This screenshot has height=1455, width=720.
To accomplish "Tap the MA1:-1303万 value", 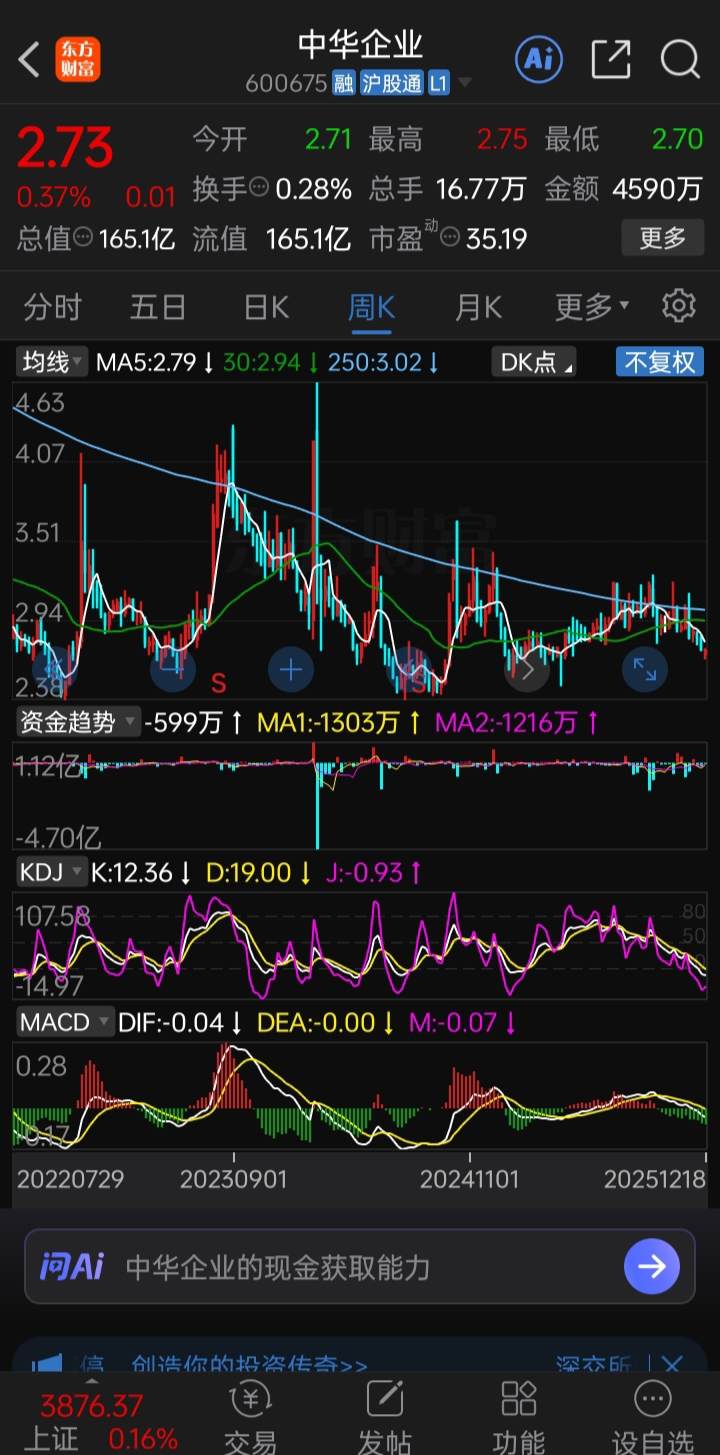I will [329, 722].
